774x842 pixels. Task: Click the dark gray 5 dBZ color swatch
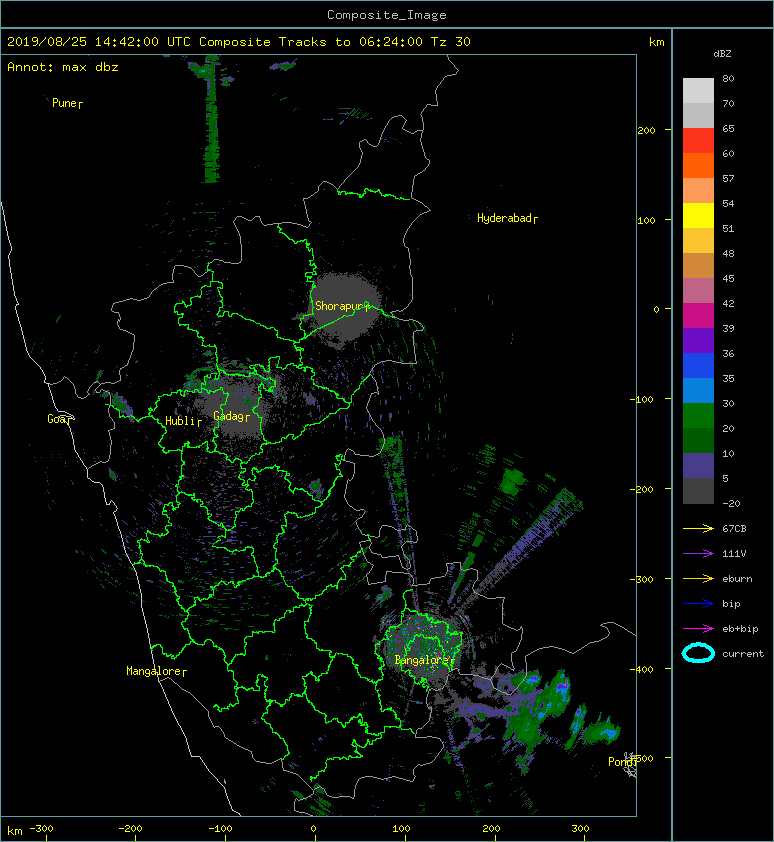[698, 491]
